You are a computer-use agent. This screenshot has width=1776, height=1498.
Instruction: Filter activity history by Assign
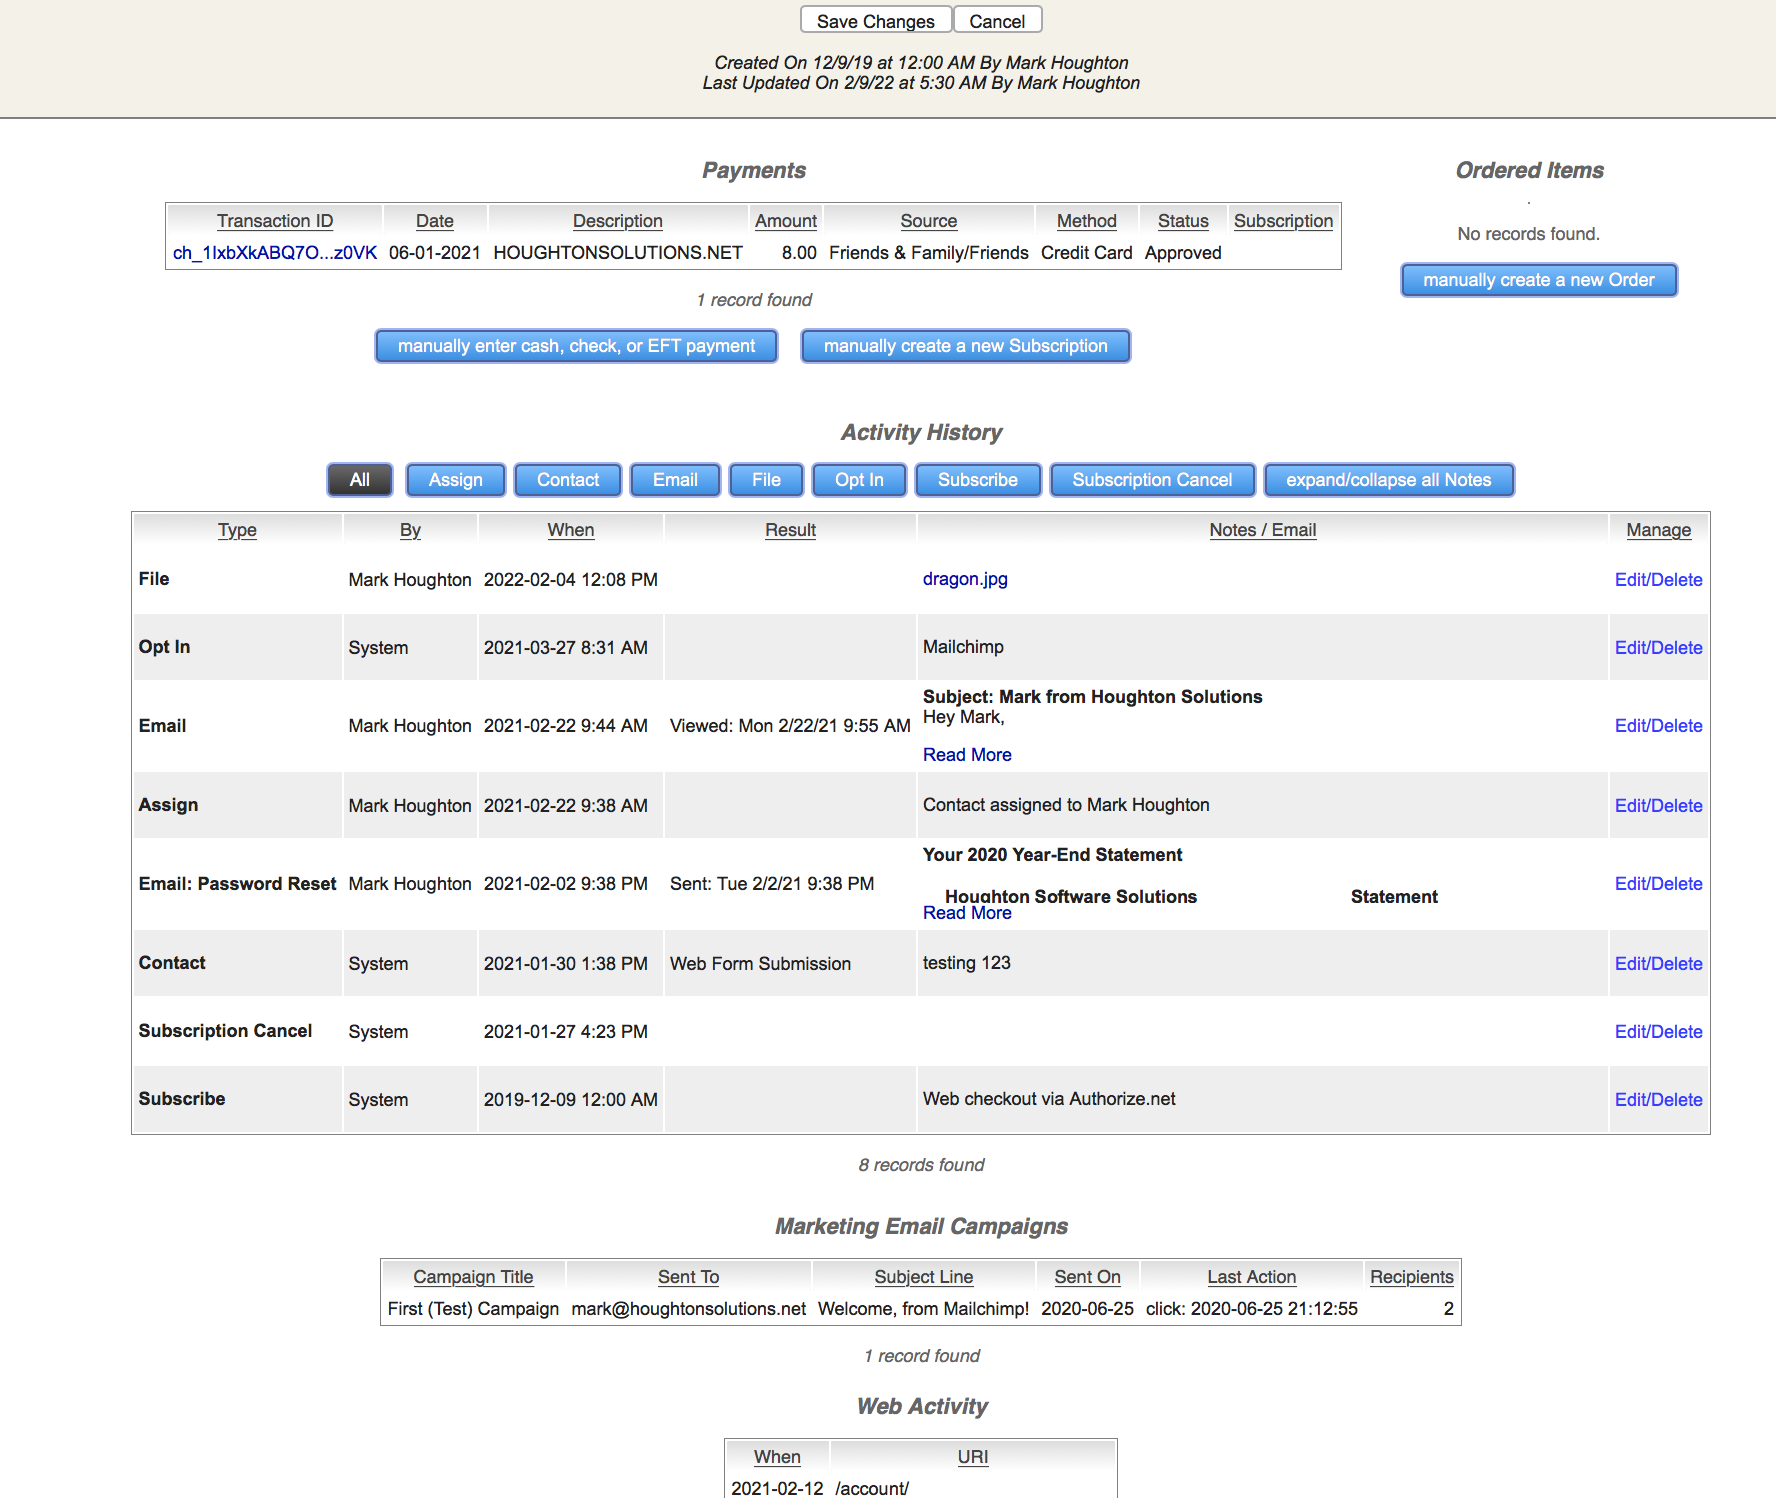tap(455, 480)
